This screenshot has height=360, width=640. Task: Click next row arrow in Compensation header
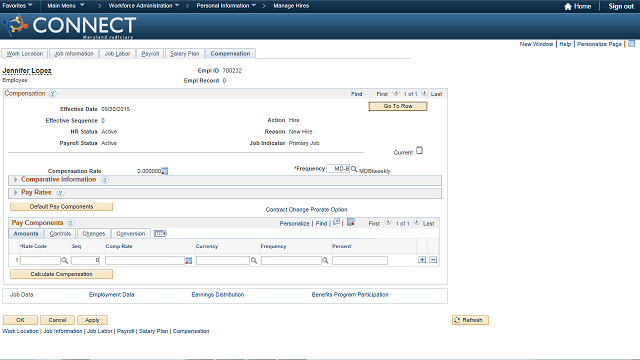click(424, 93)
